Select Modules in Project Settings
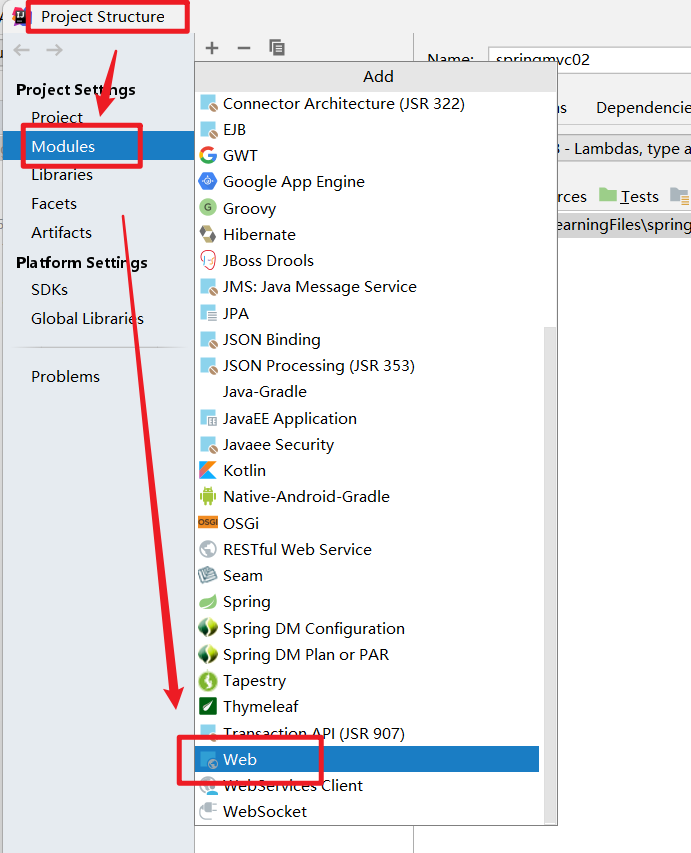This screenshot has width=691, height=853. [x=98, y=146]
